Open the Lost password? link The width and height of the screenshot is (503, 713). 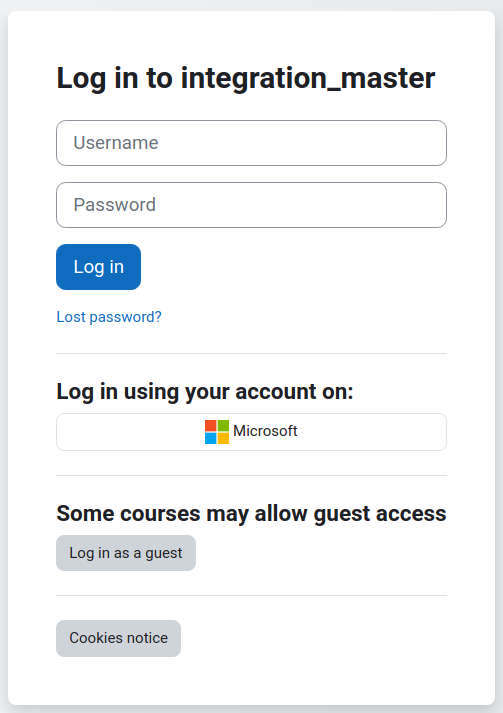tap(109, 317)
